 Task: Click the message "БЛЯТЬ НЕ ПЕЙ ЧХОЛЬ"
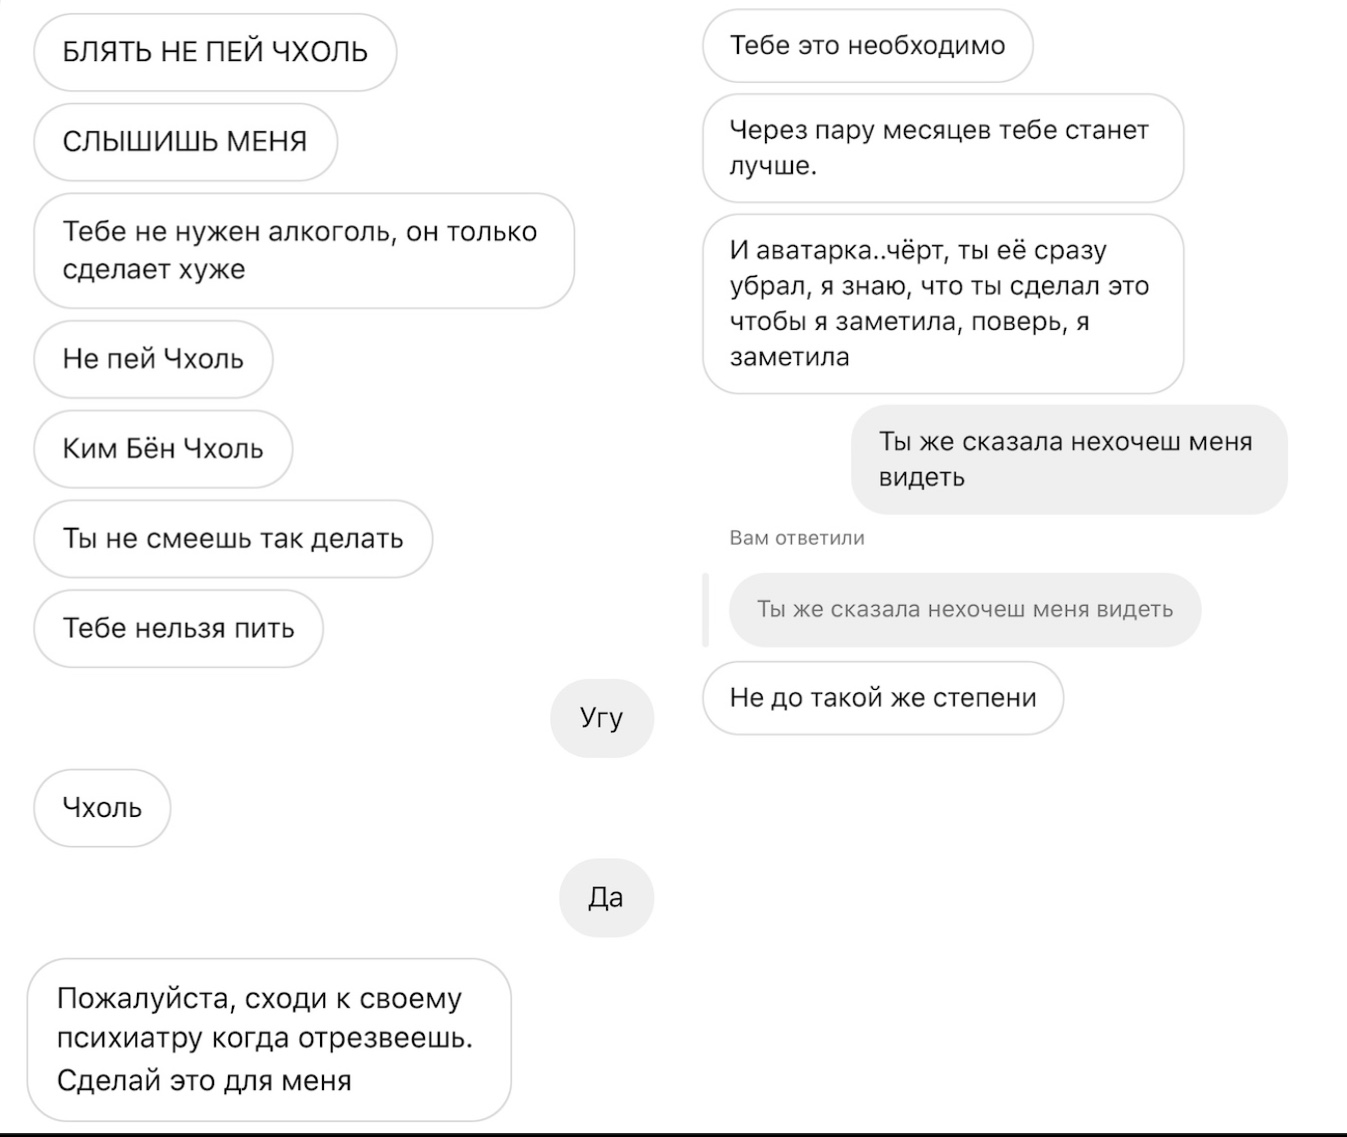click(x=215, y=52)
